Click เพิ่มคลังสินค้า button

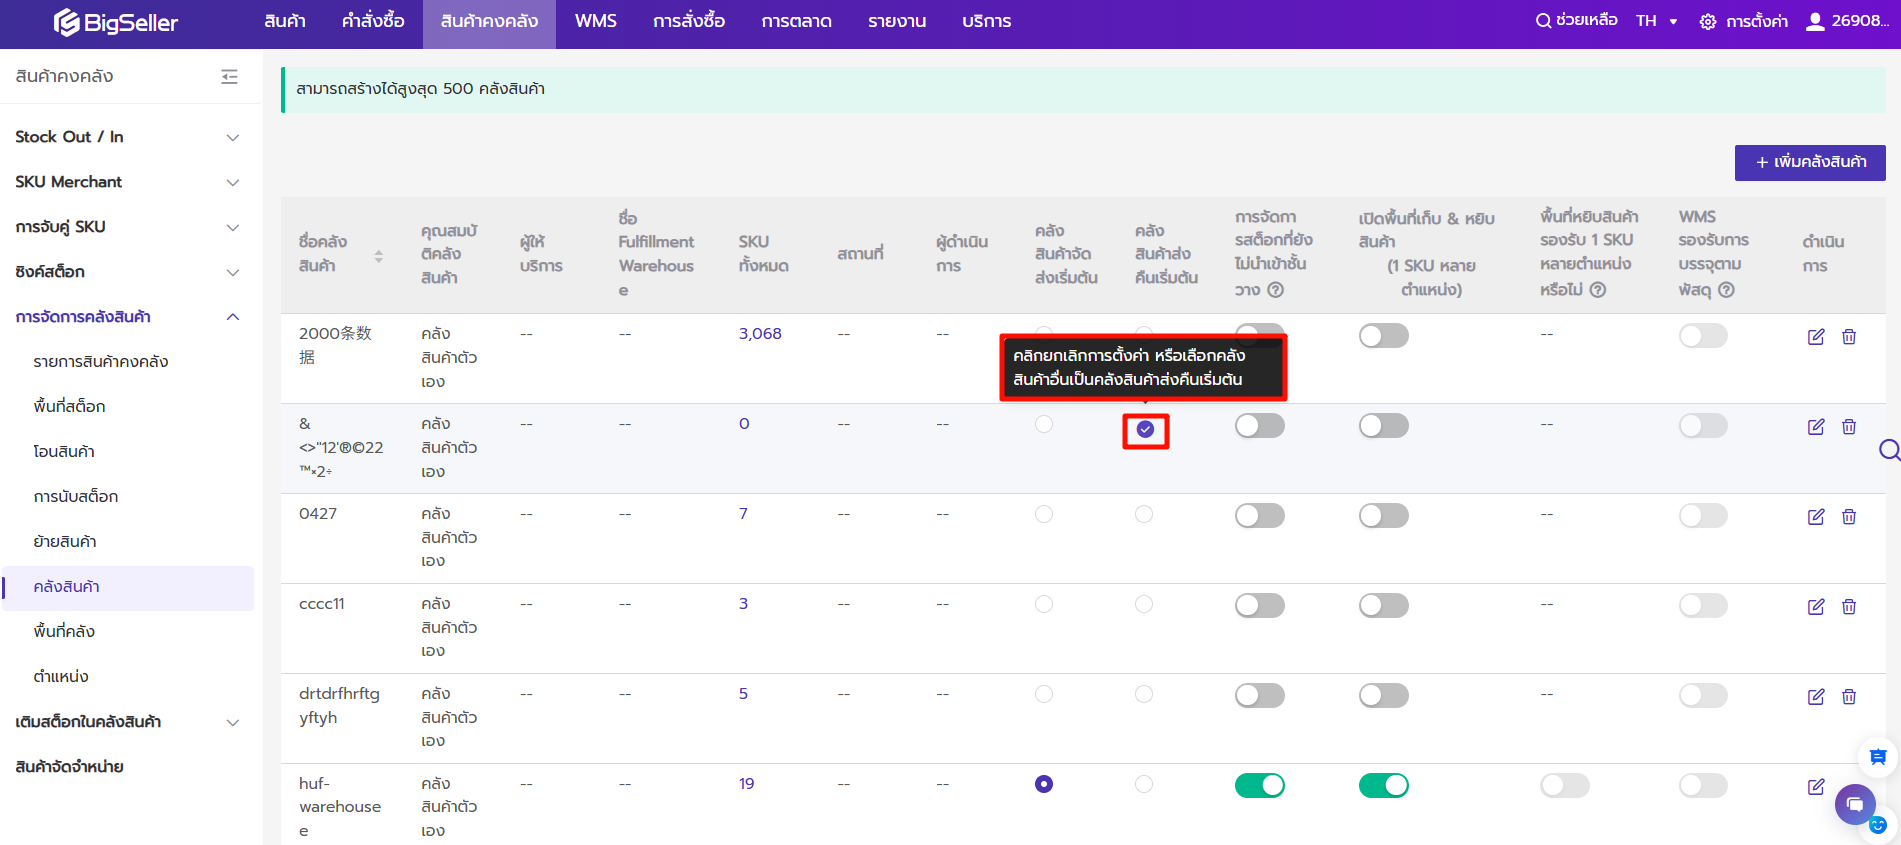coord(1810,162)
